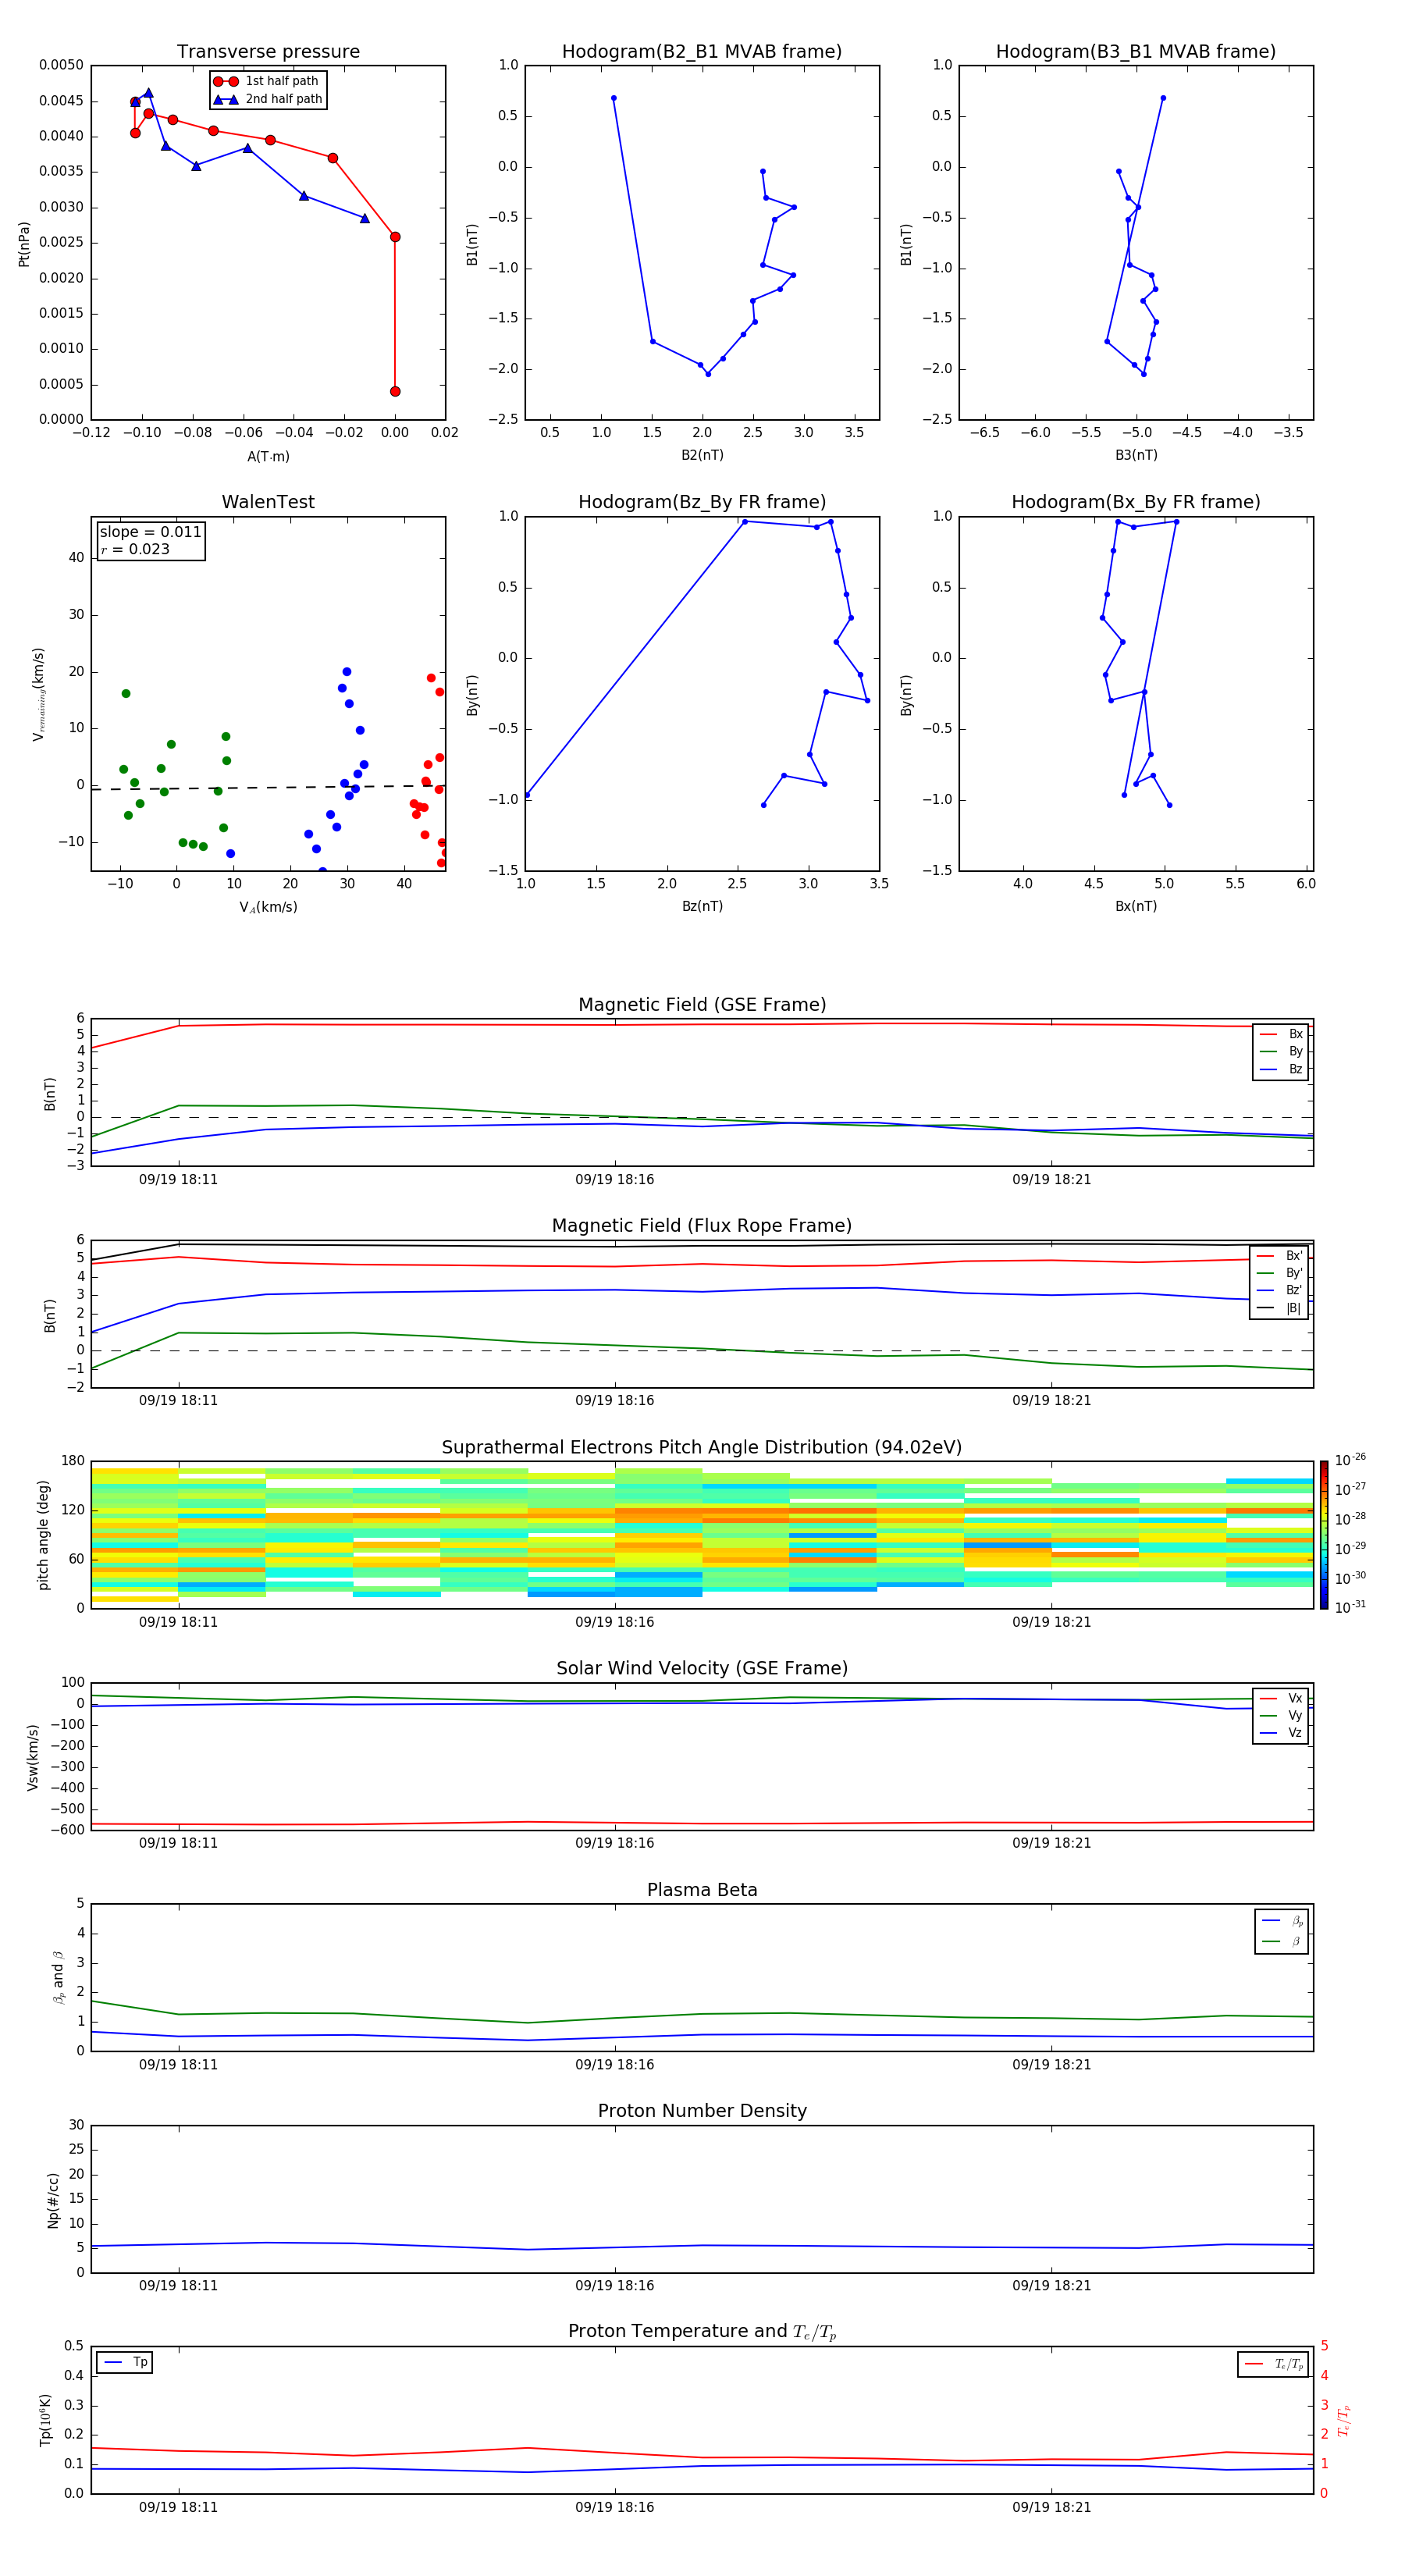Screen dimensions: 1405x2576
Task: Select the "Bx'" legend entry
Action: 1280,1256
